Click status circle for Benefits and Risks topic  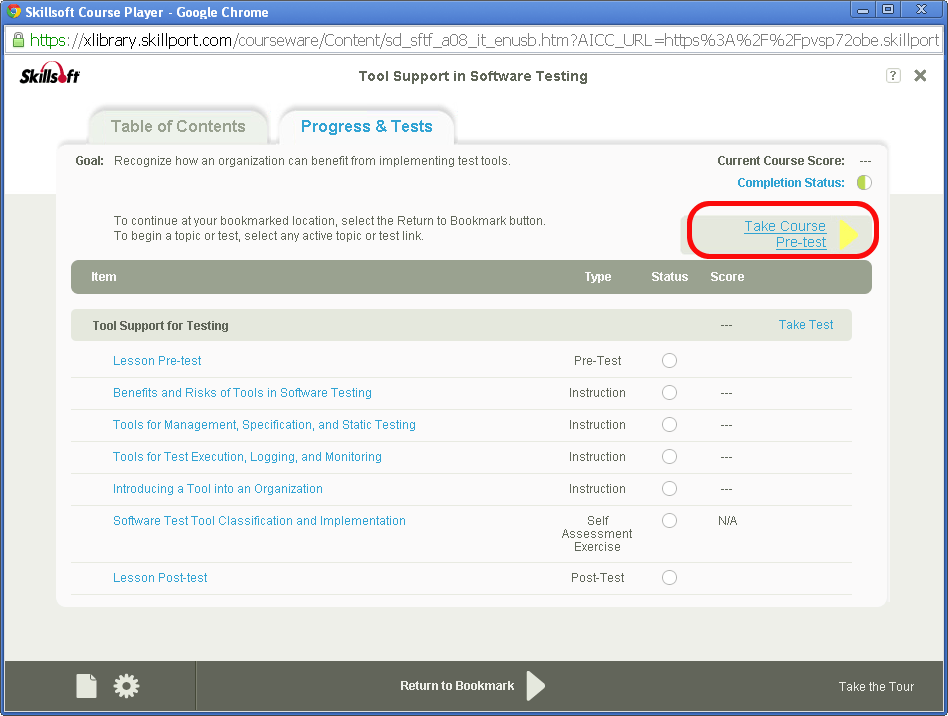(669, 393)
